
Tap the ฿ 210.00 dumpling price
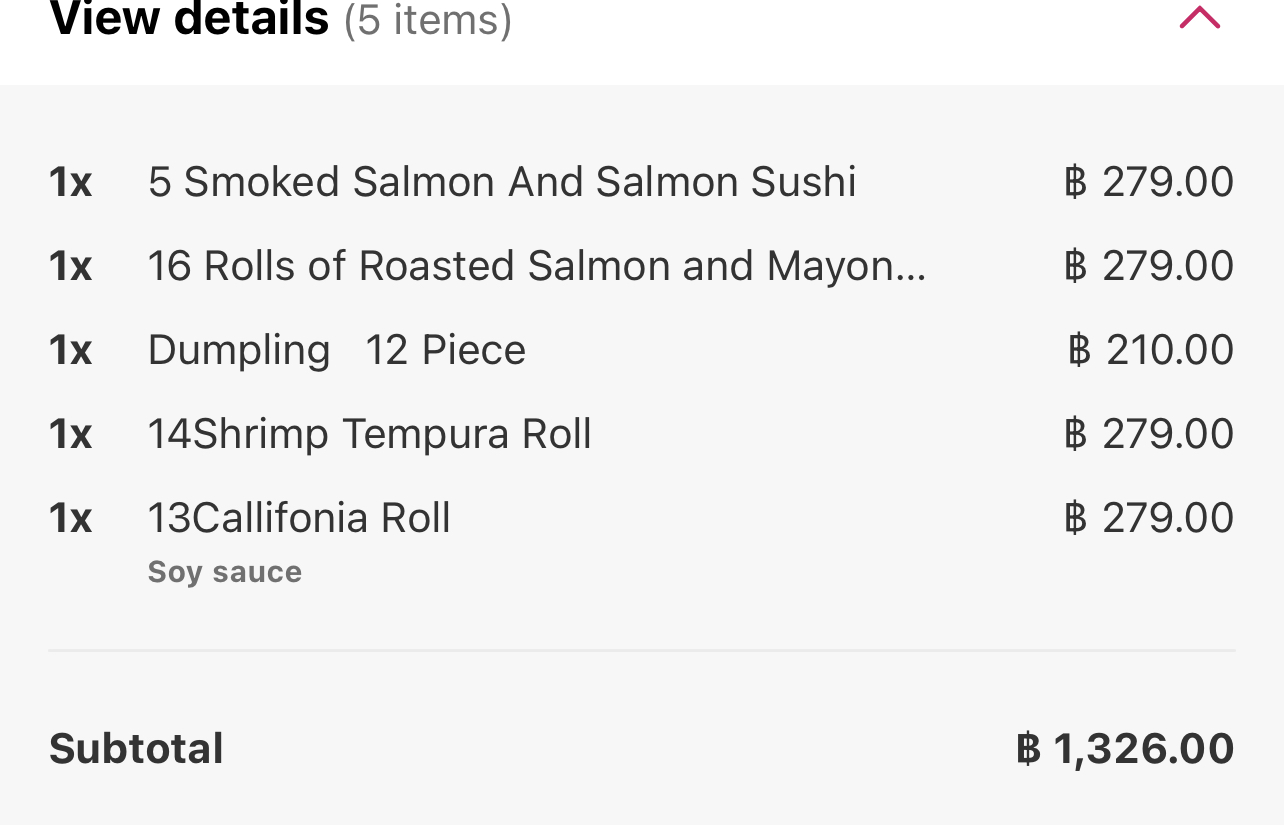pyautogui.click(x=1151, y=350)
